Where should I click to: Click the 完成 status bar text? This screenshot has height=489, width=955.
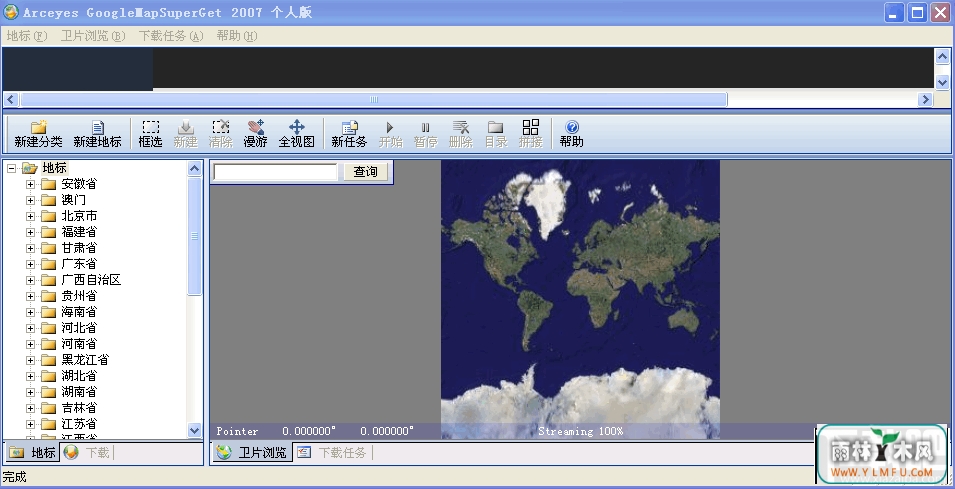click(15, 477)
